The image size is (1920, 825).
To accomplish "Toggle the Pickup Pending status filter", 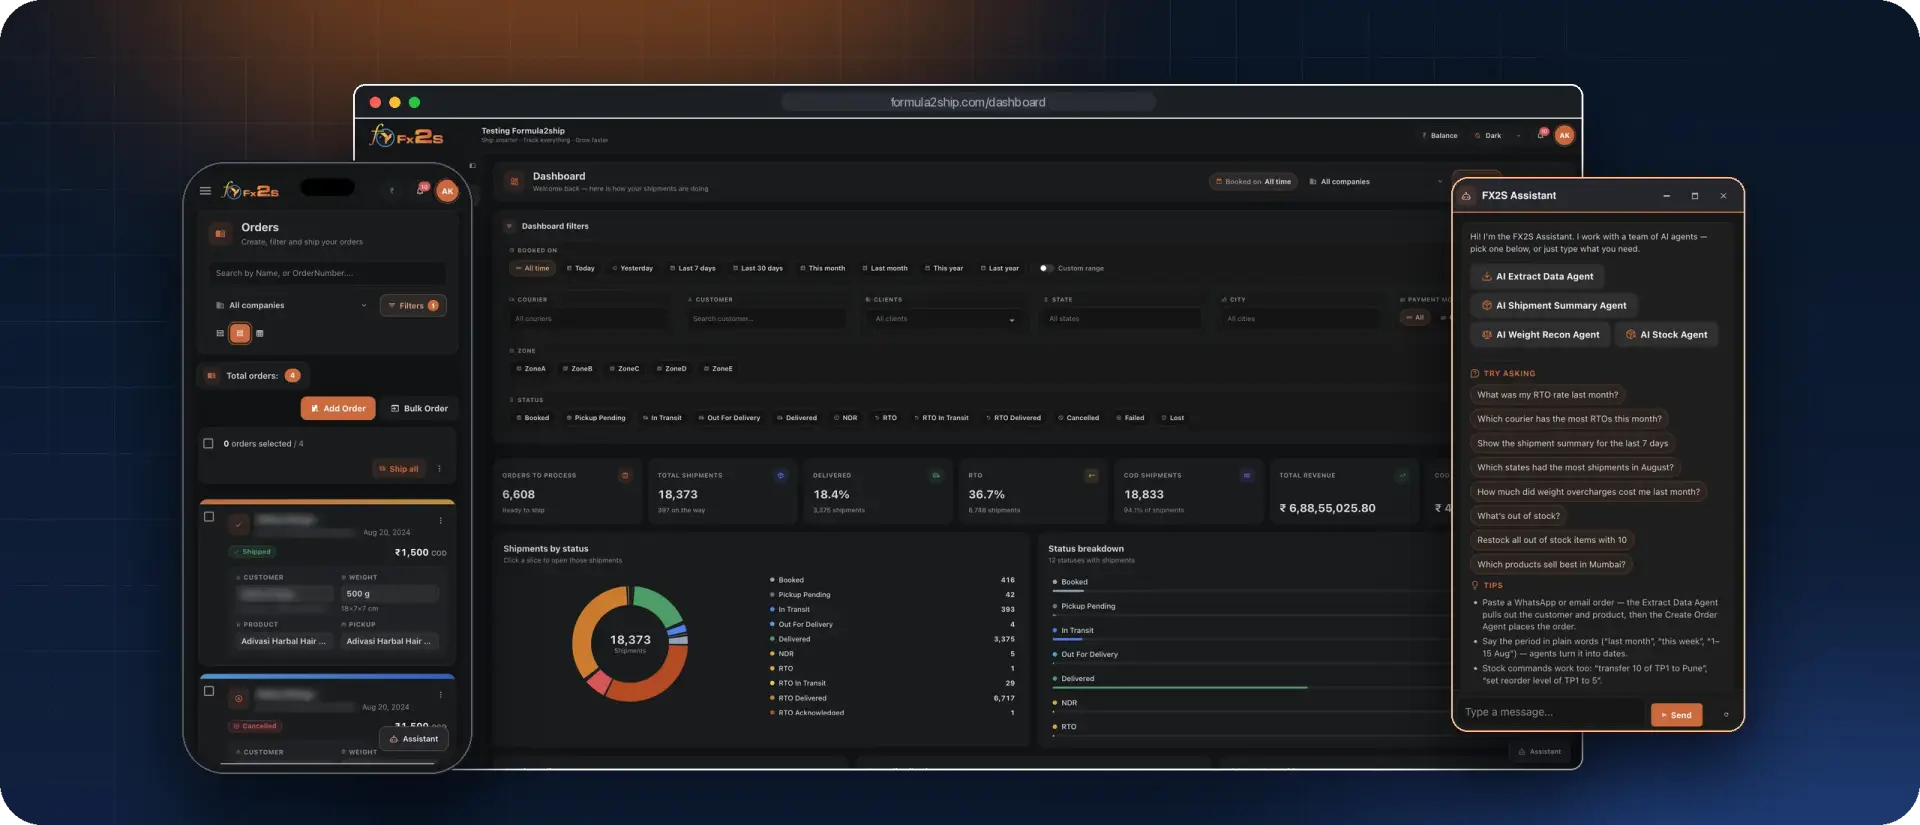I will coord(596,418).
